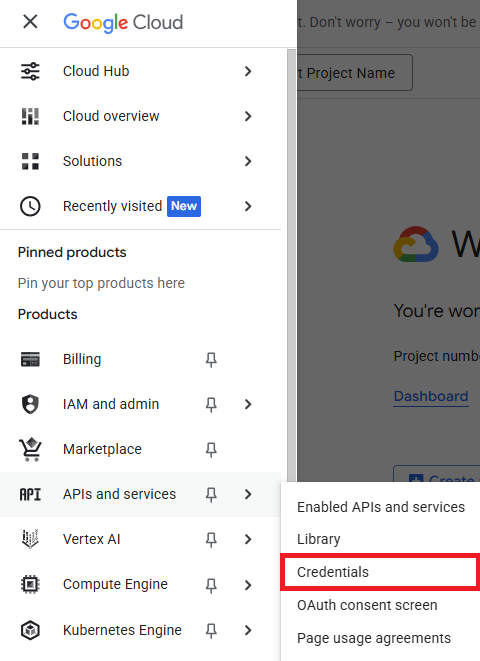Image resolution: width=480 pixels, height=661 pixels.
Task: Open Cloud overview menu entry
Action: tap(140, 116)
